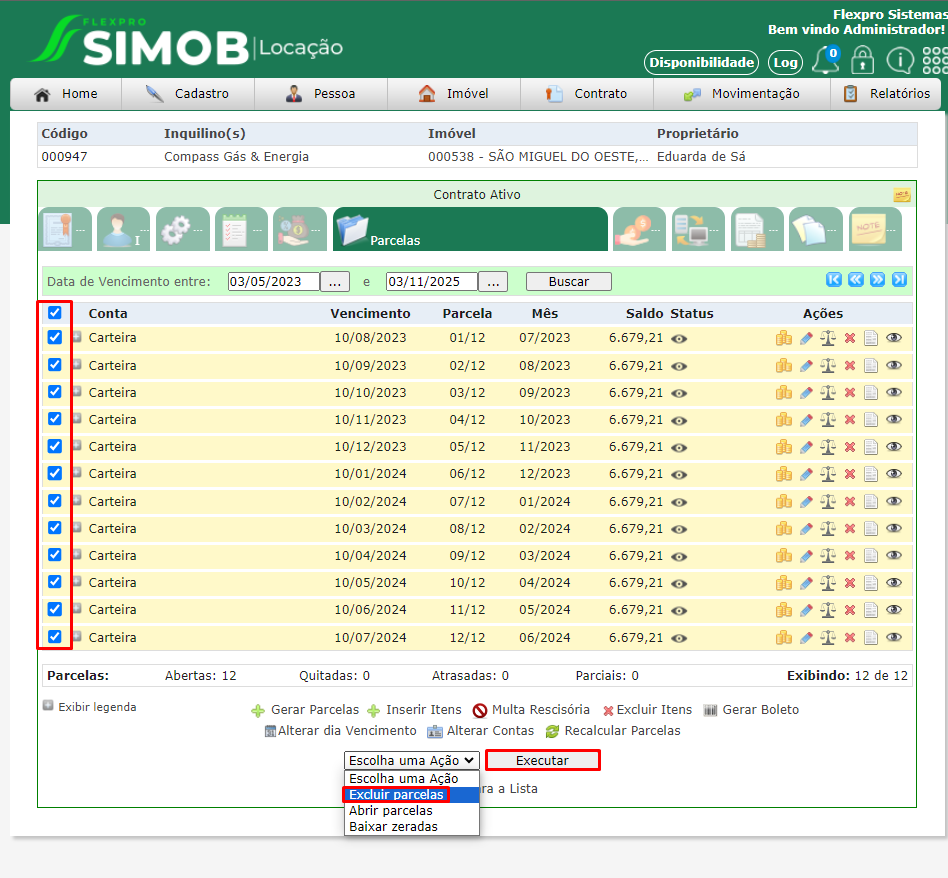Click Recalcular Parcelas link
This screenshot has height=878, width=948.
click(x=613, y=730)
